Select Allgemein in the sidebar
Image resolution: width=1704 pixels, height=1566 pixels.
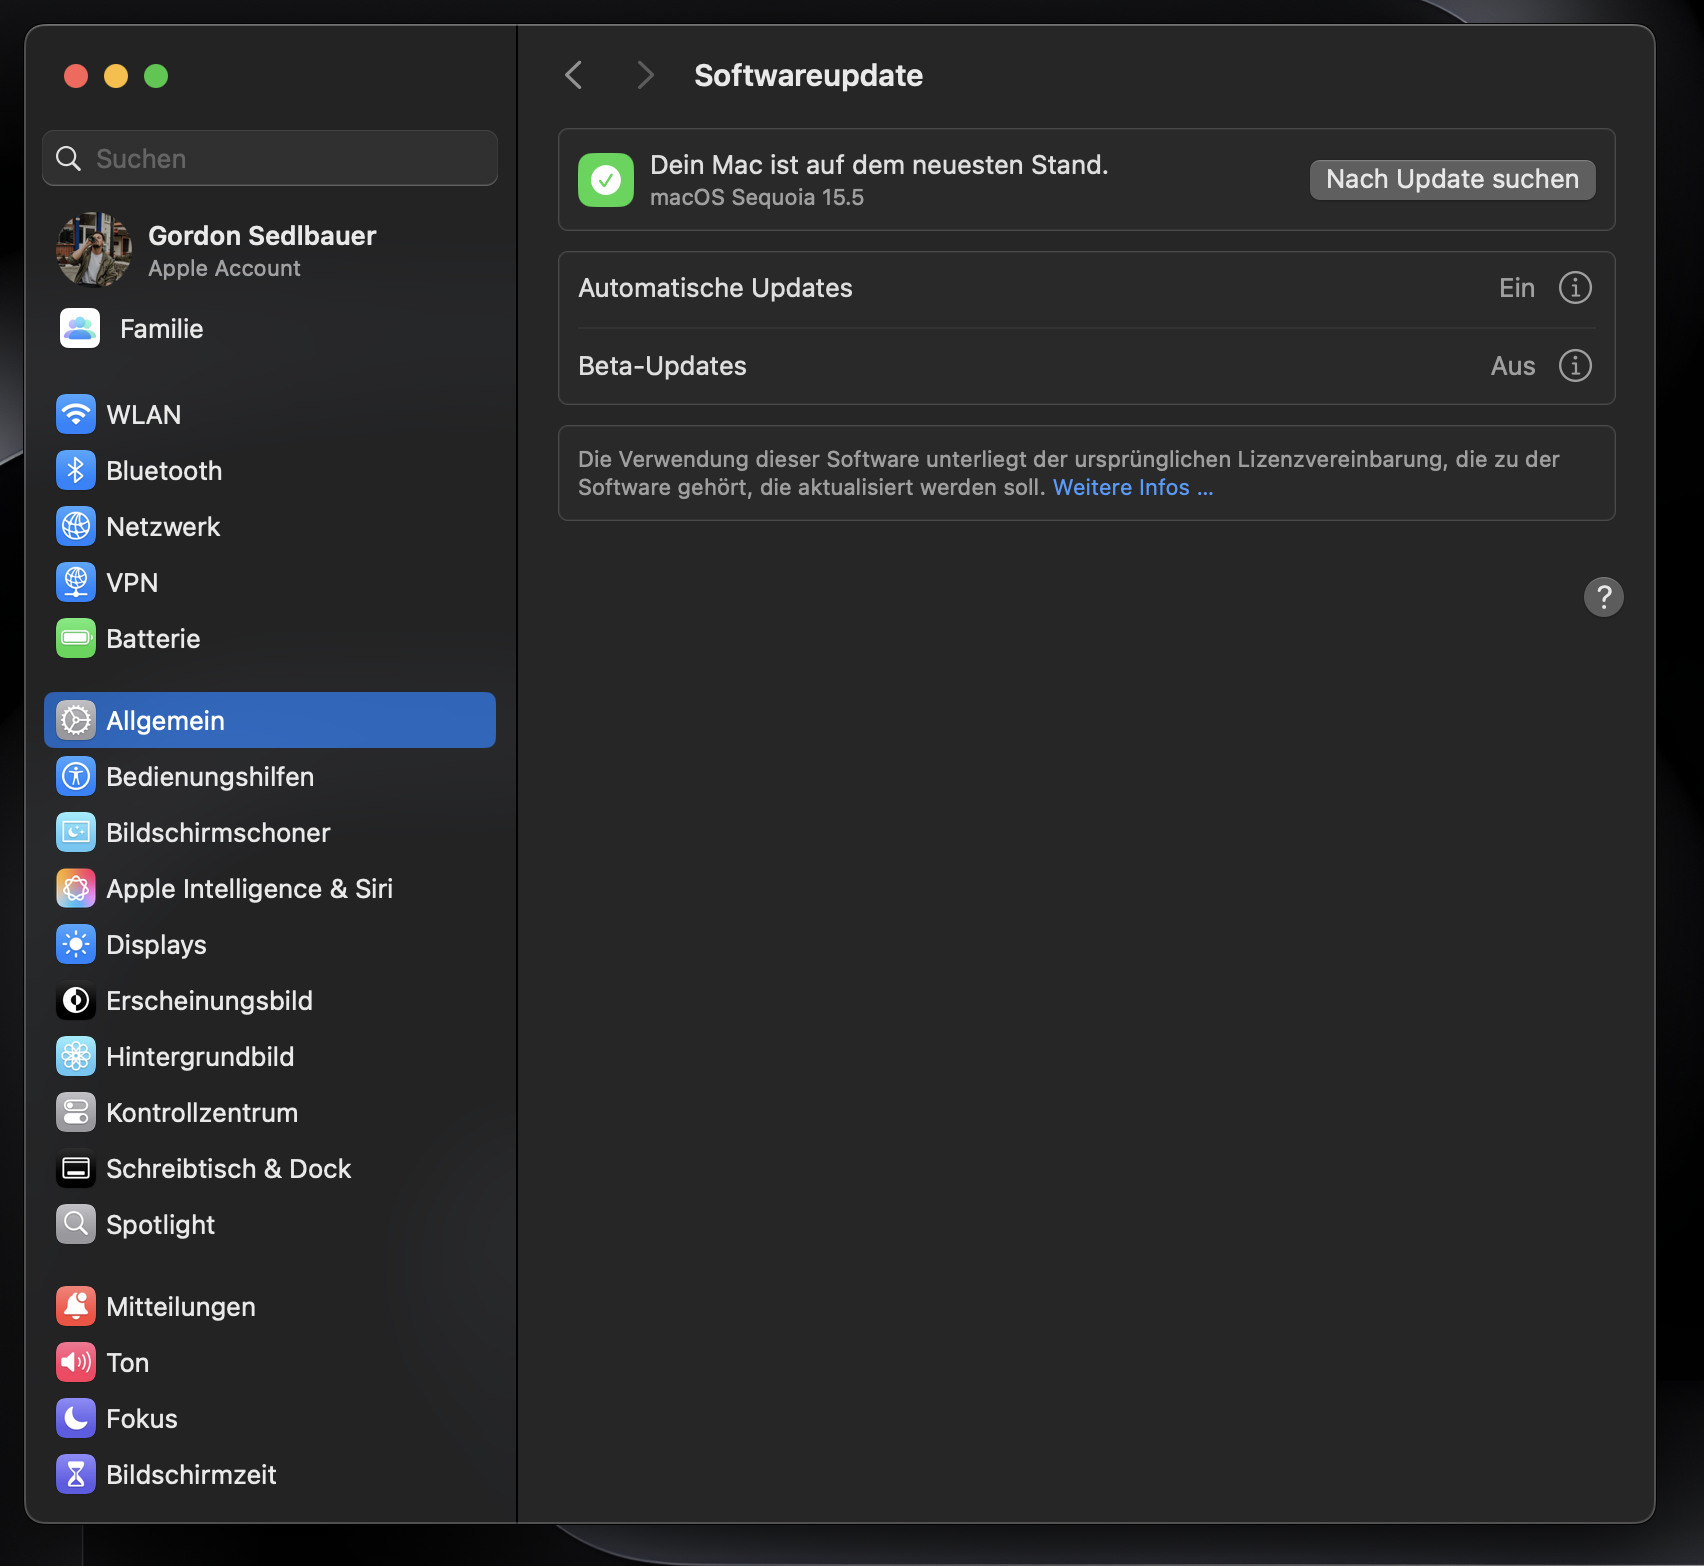click(167, 720)
